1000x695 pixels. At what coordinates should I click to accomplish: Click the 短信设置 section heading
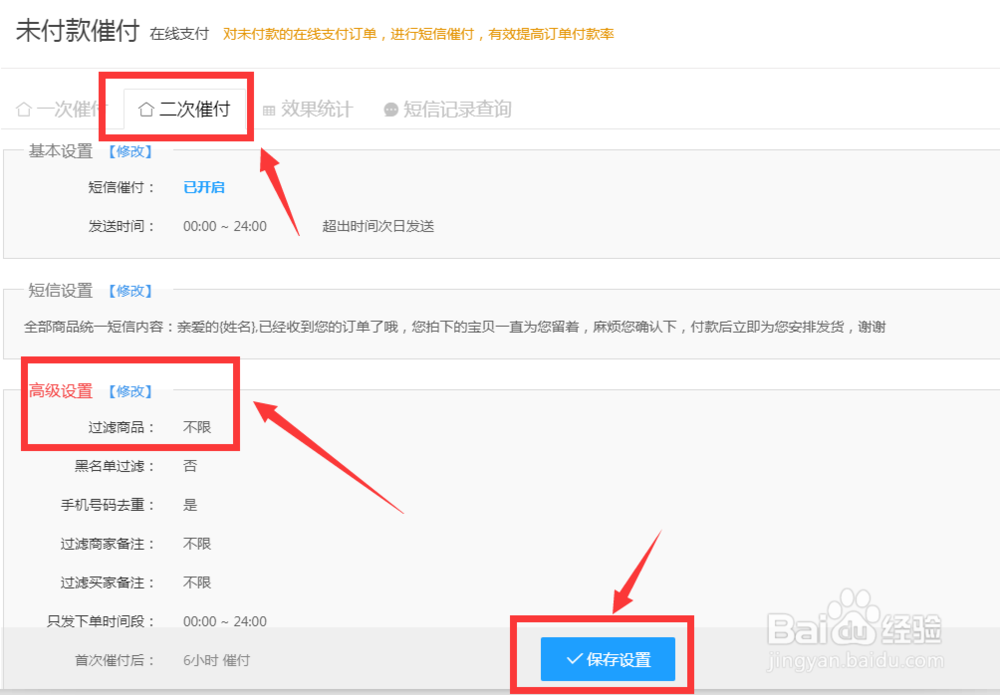61,291
